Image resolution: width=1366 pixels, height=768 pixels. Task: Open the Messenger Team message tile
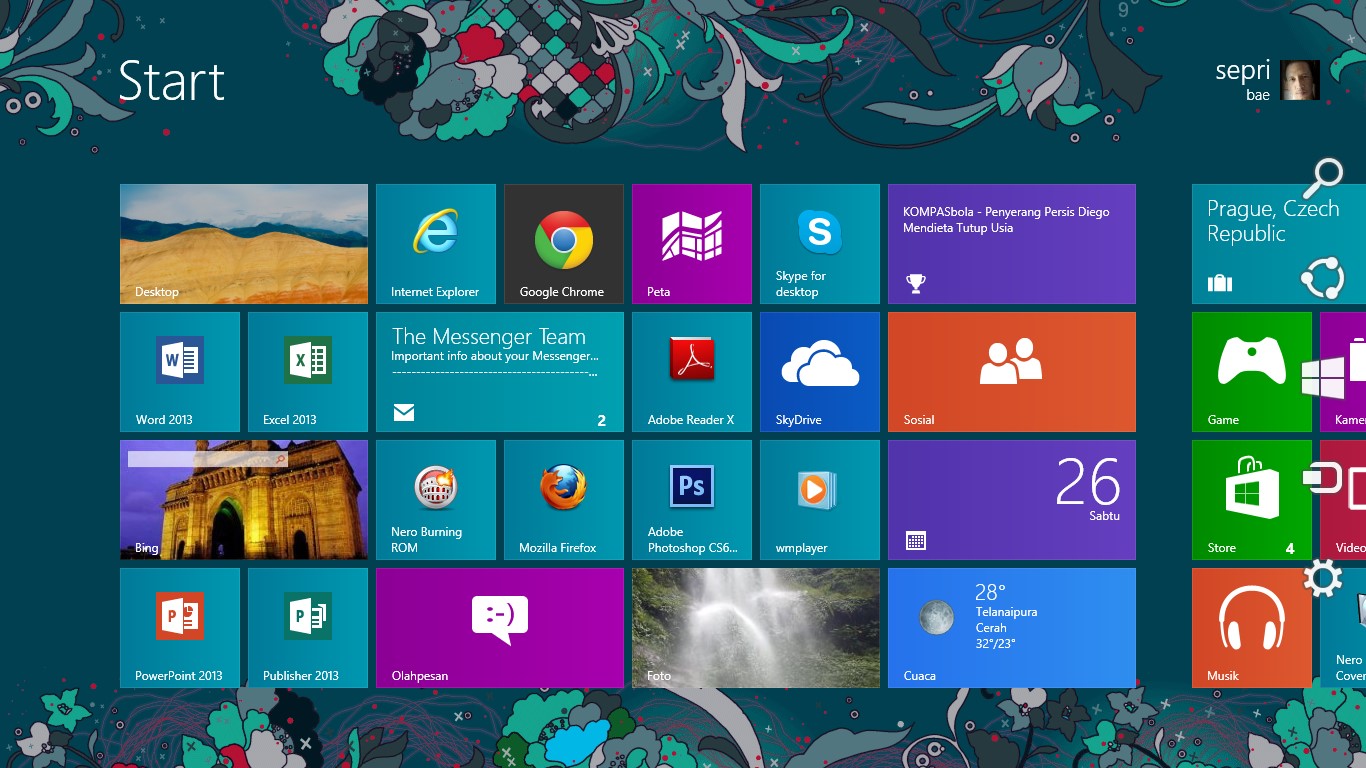coord(499,371)
